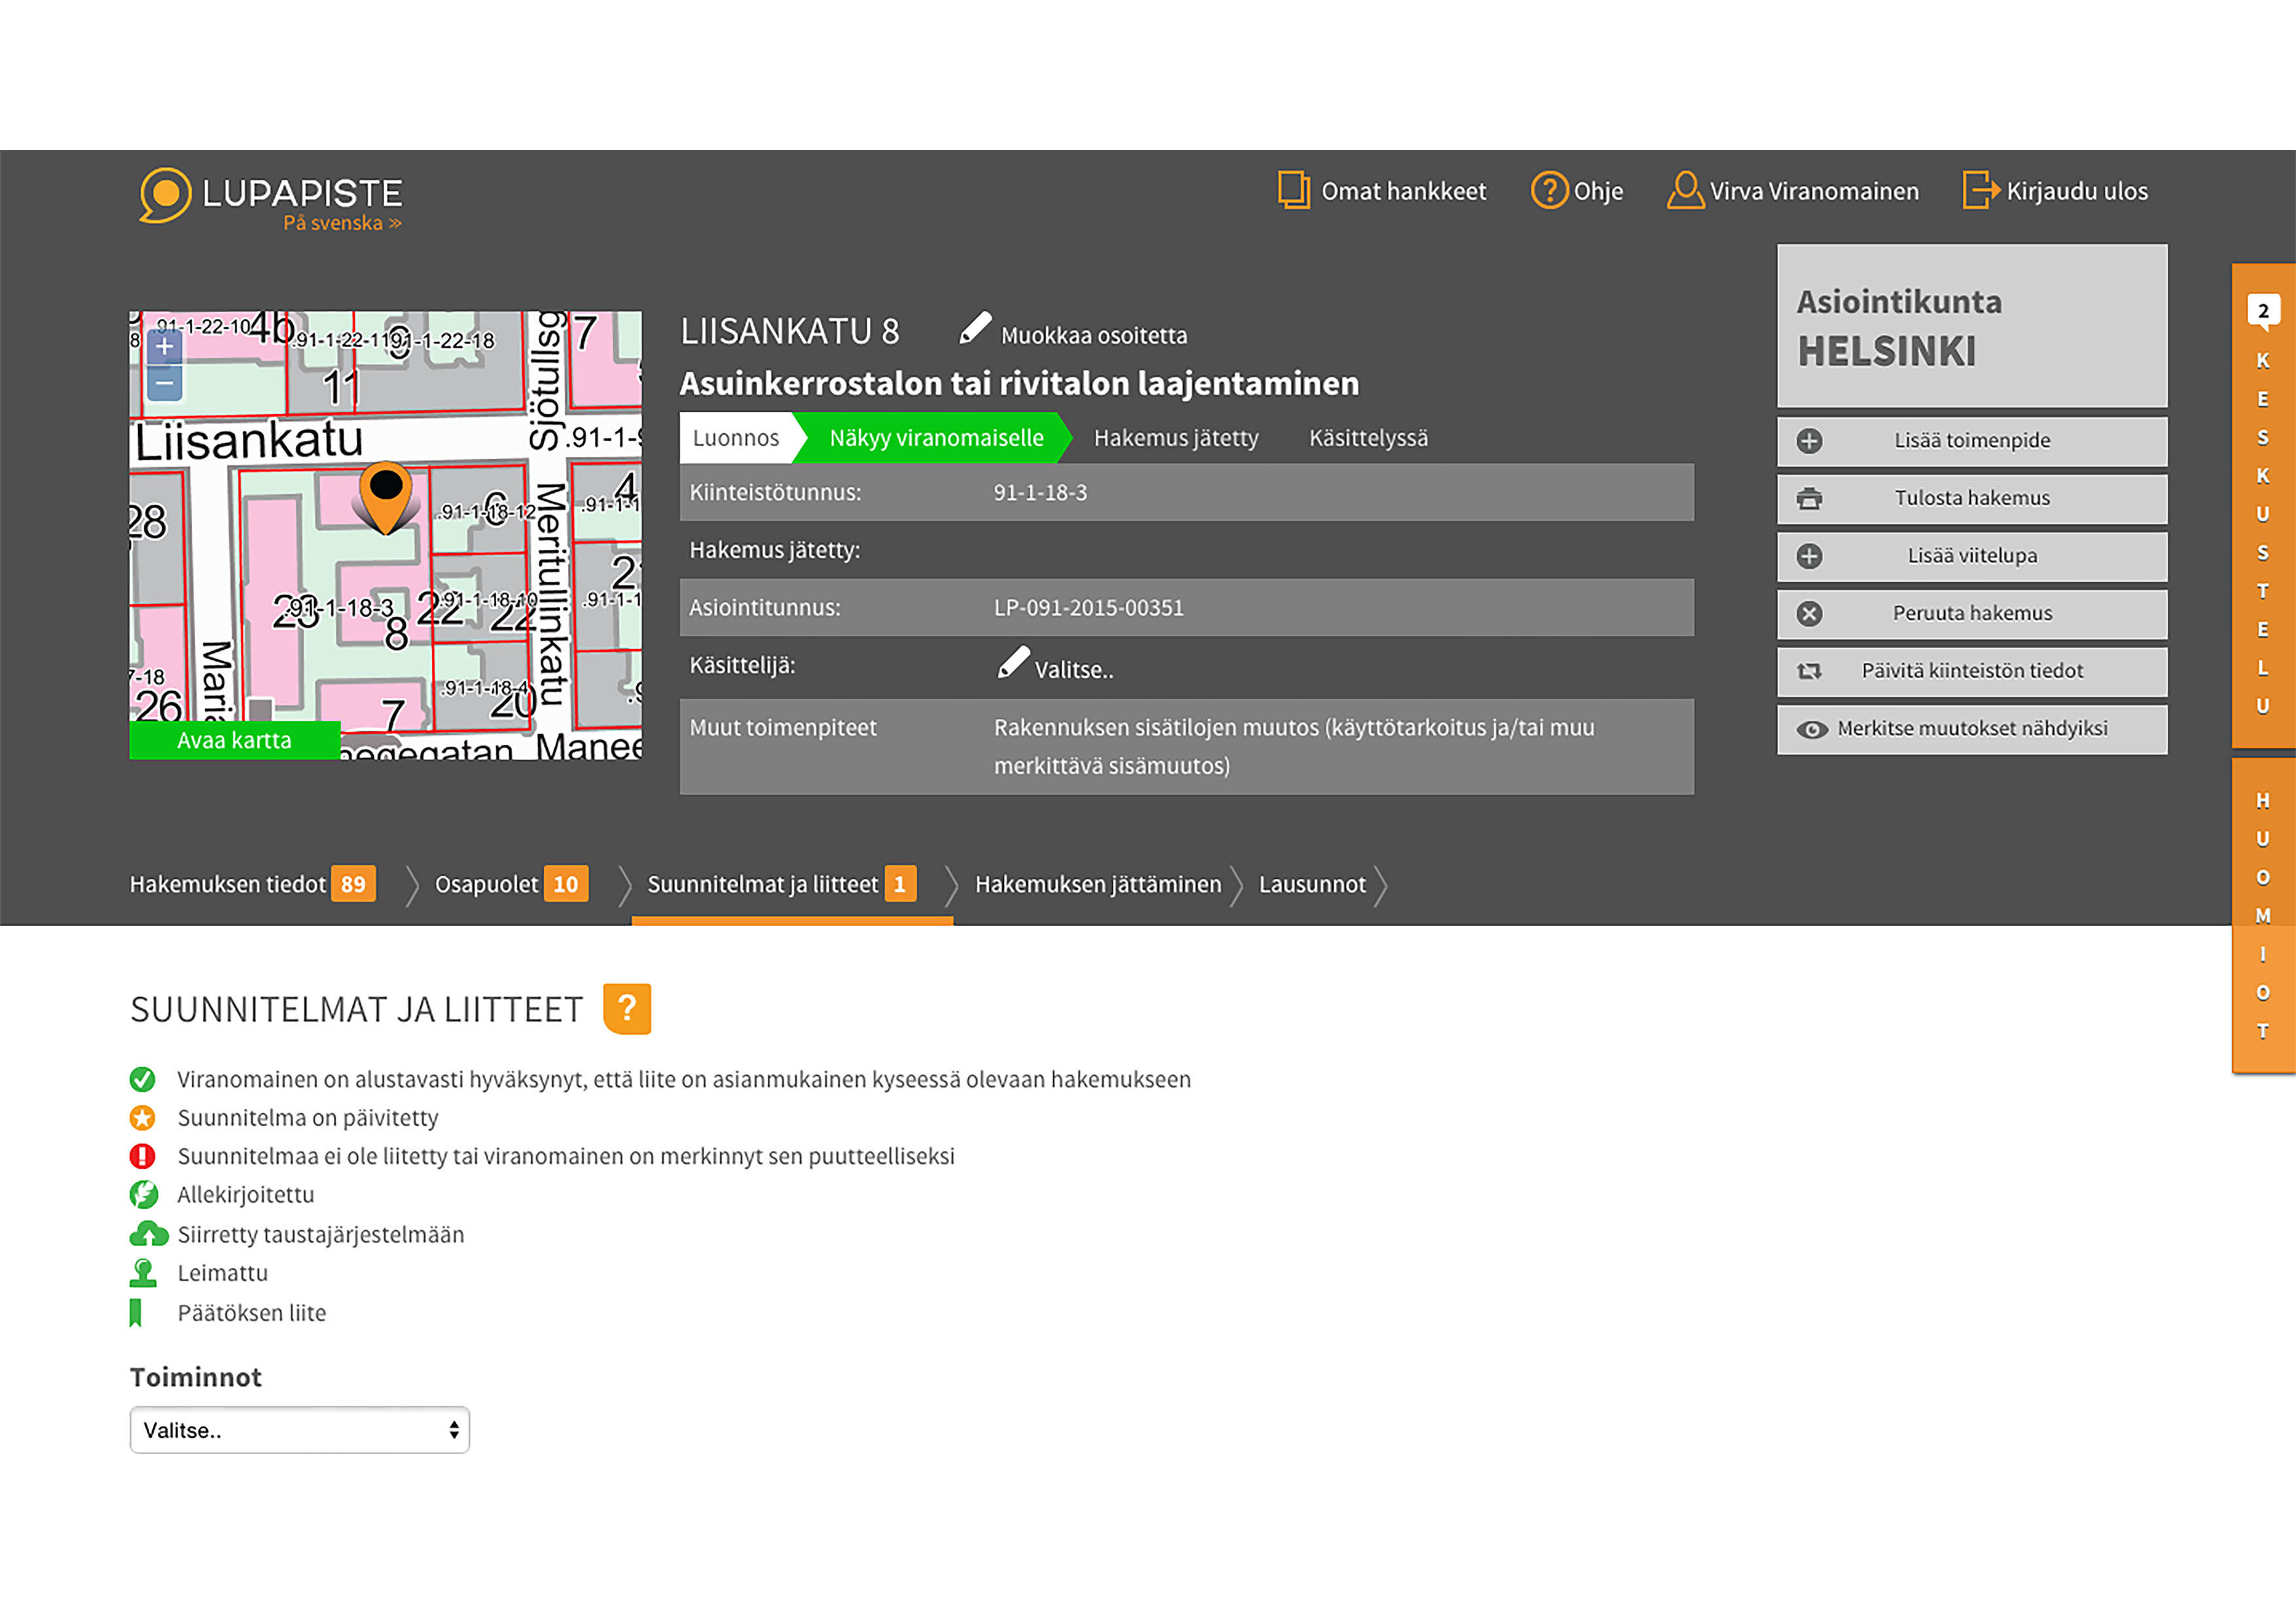Click the Omat hankkeet icon
The width and height of the screenshot is (2296, 1623).
click(x=1293, y=190)
